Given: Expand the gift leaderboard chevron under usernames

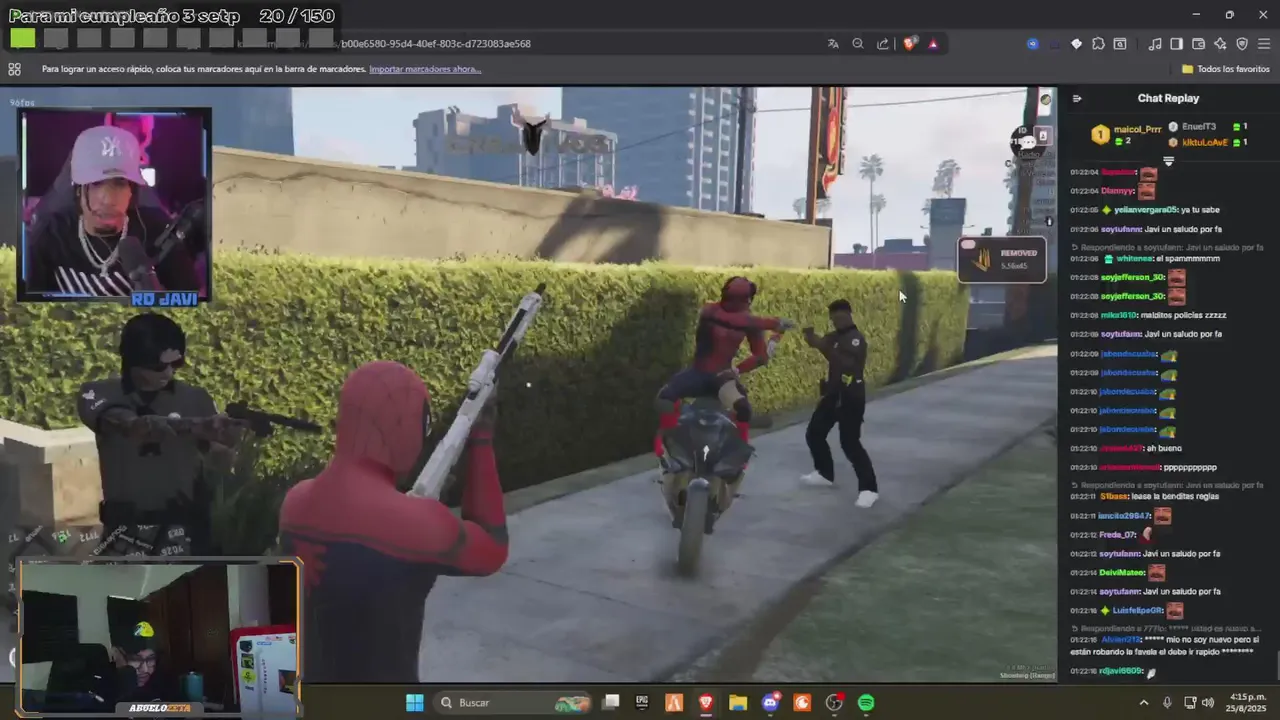Looking at the screenshot, I should 1168,161.
